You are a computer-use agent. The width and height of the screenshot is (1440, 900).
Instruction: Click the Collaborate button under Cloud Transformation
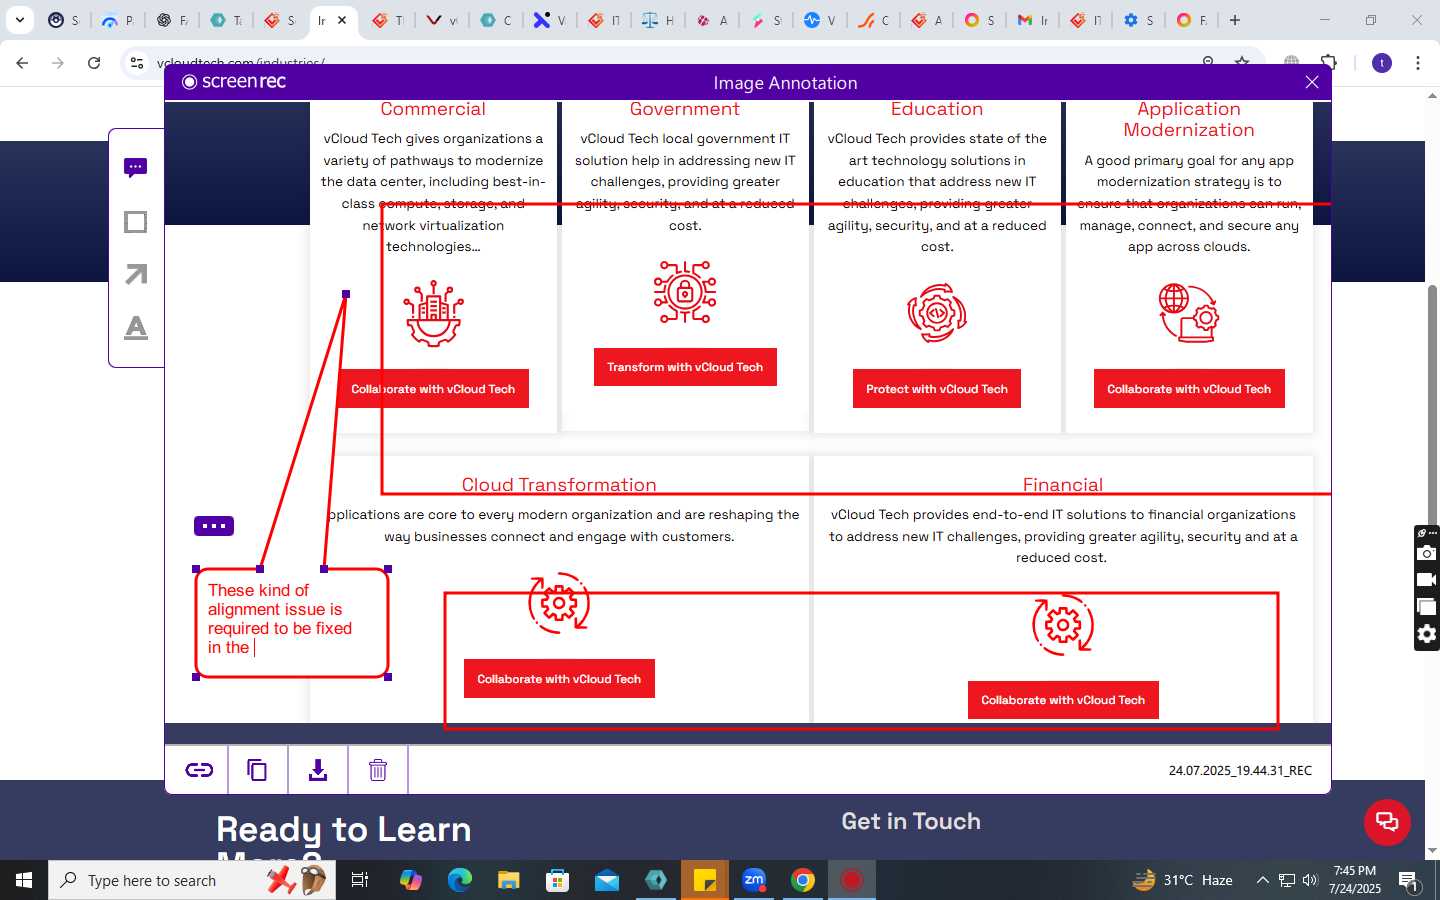559,679
